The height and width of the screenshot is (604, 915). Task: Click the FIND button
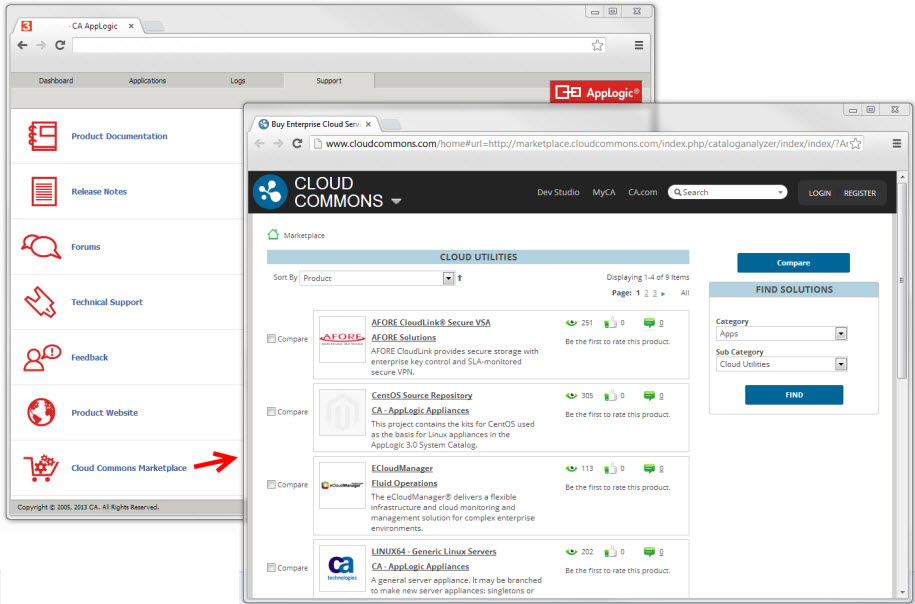pos(794,395)
